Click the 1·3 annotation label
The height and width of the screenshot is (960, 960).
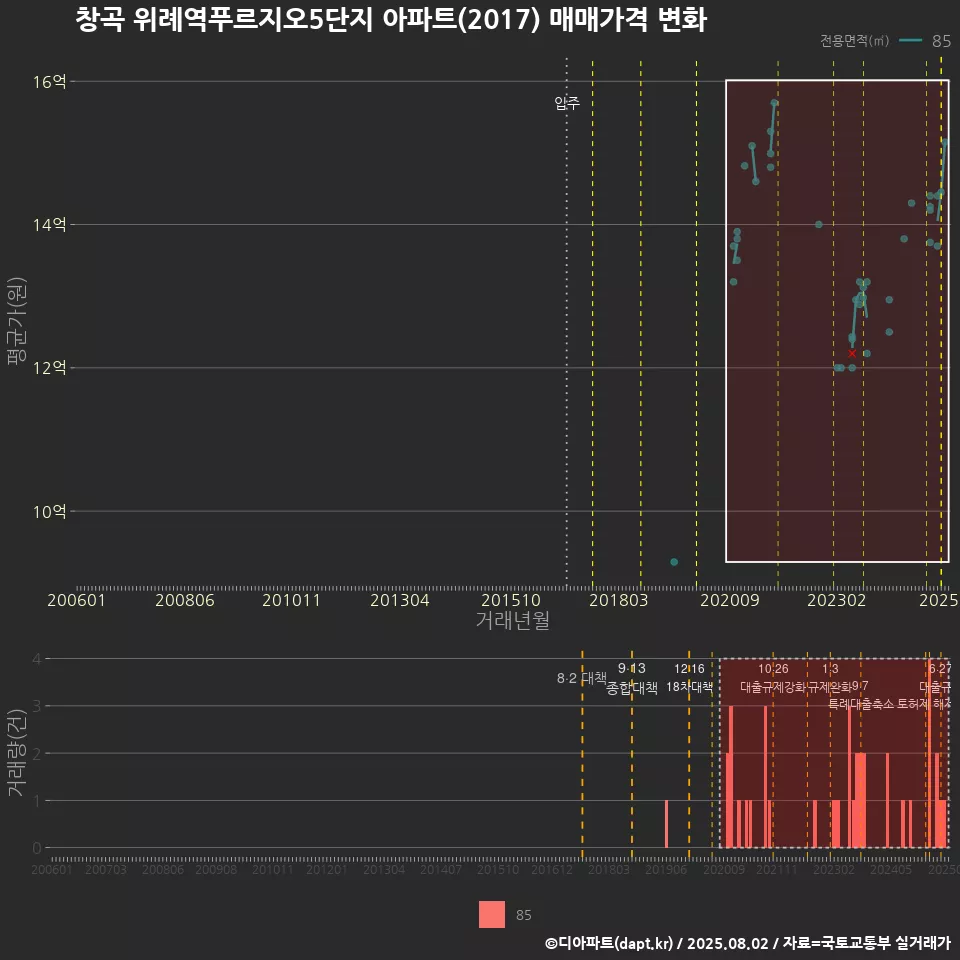(x=830, y=669)
